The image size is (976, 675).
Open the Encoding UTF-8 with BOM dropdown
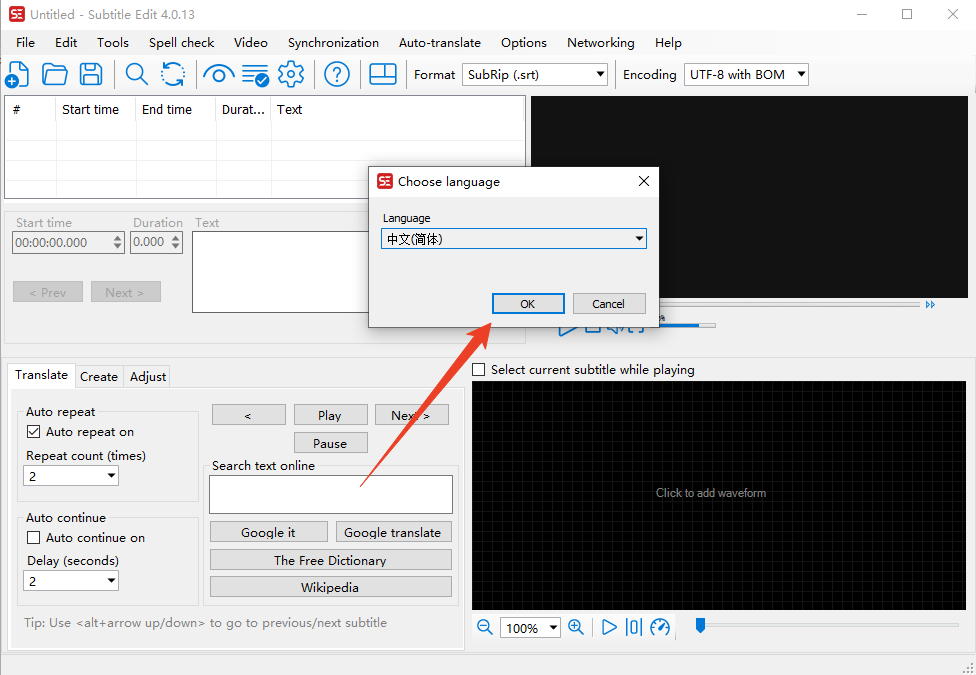click(x=746, y=75)
